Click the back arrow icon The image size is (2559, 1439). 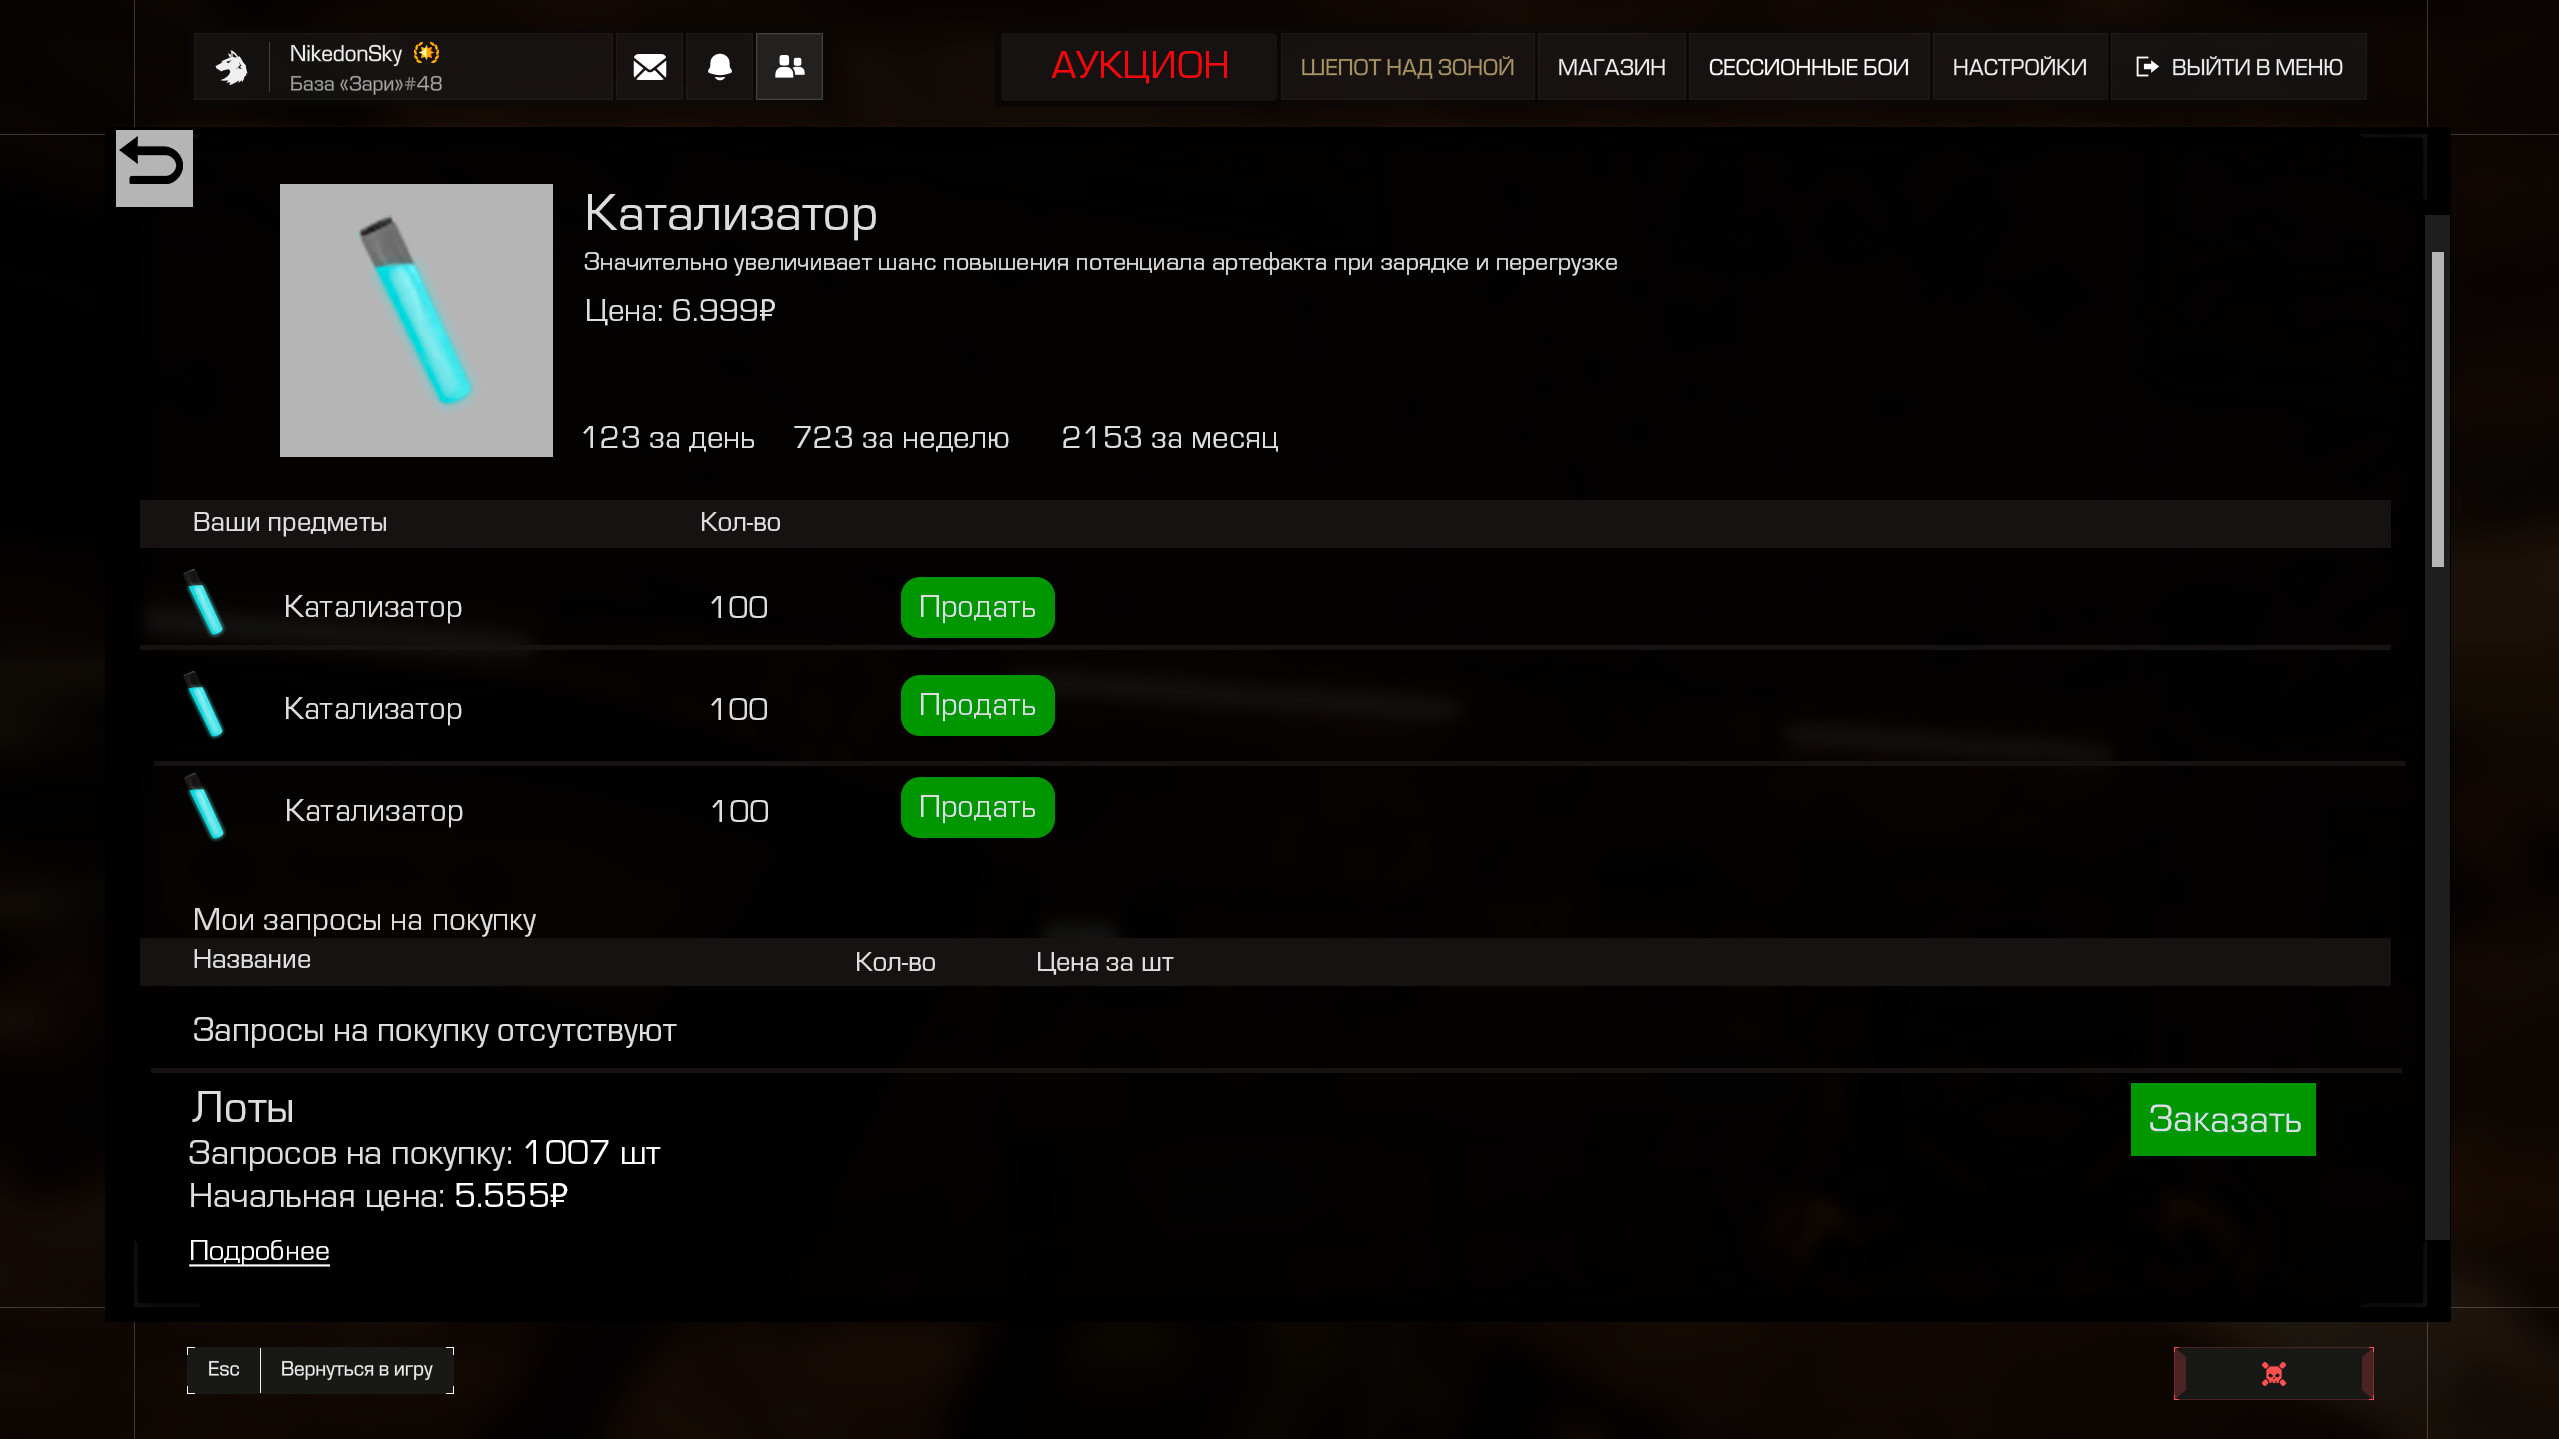pos(154,167)
